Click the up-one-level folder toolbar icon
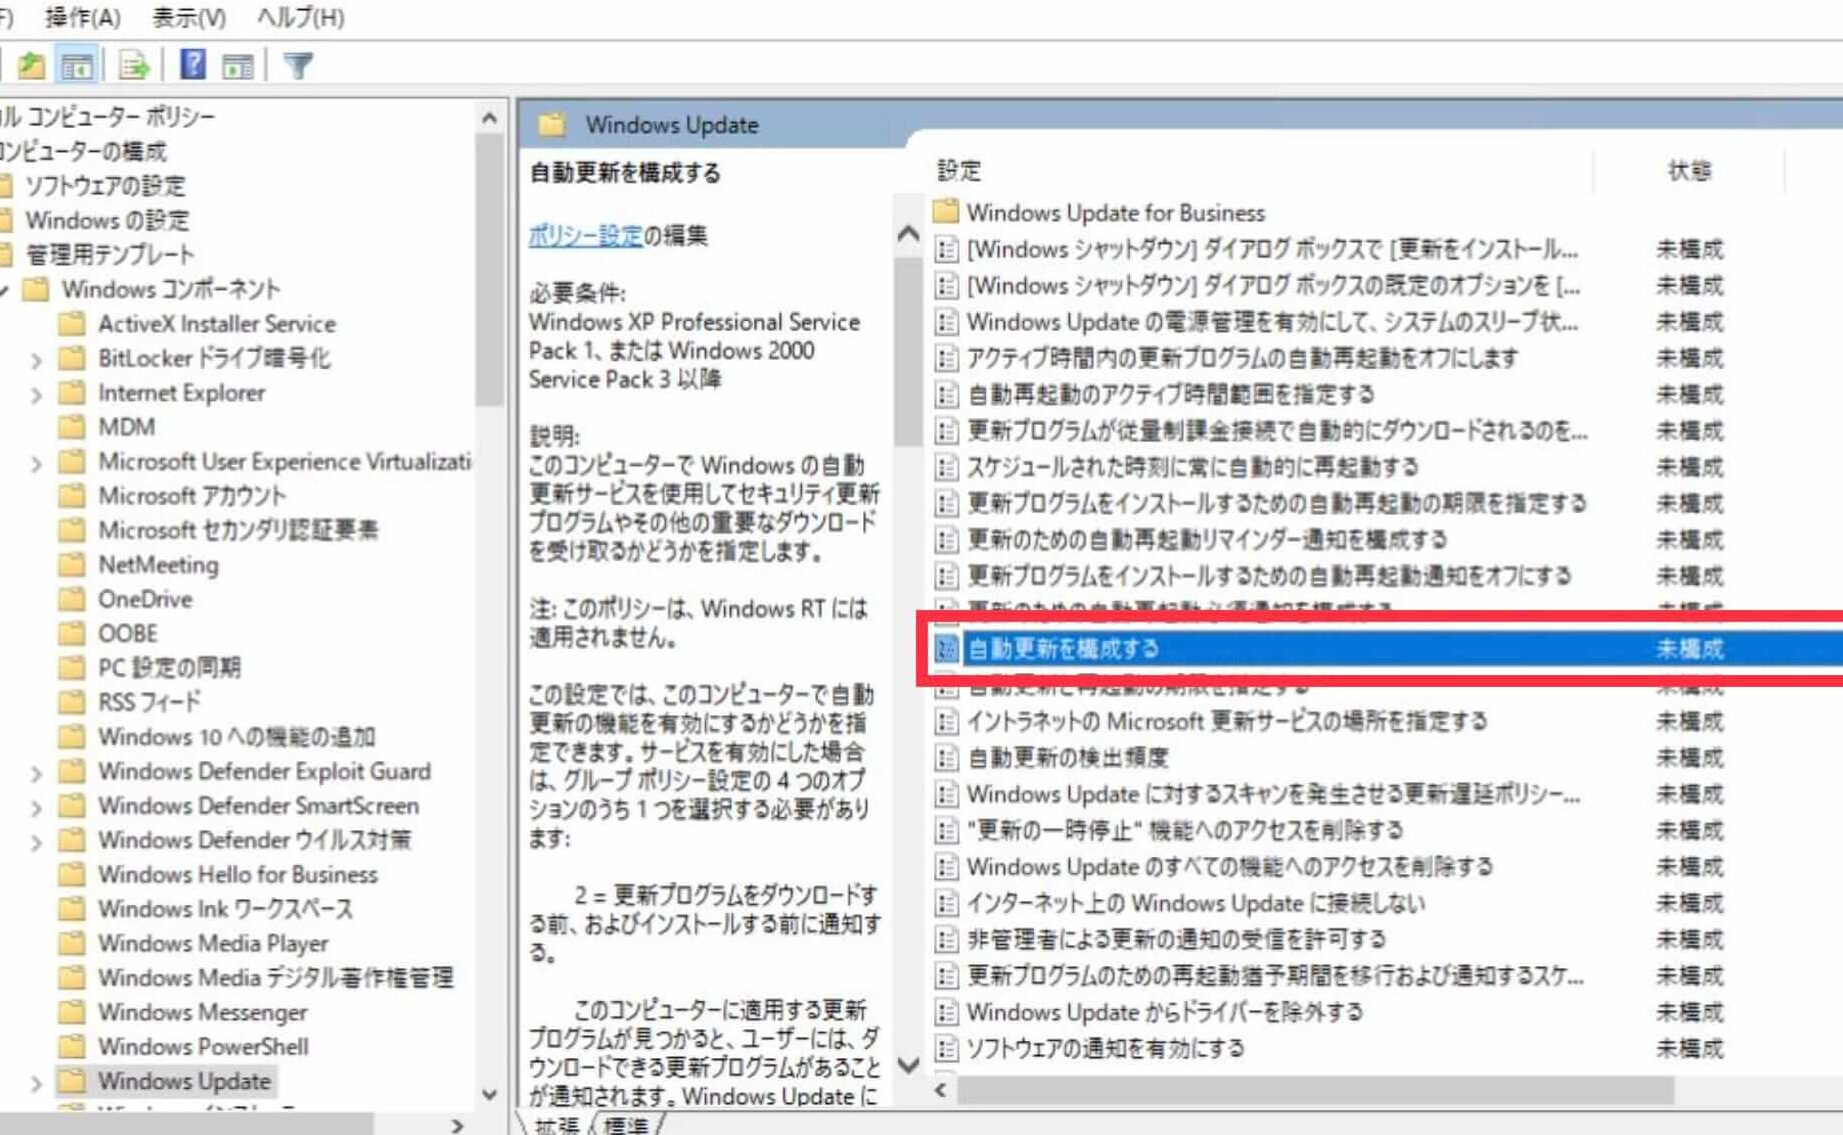This screenshot has height=1135, width=1843. (x=31, y=66)
